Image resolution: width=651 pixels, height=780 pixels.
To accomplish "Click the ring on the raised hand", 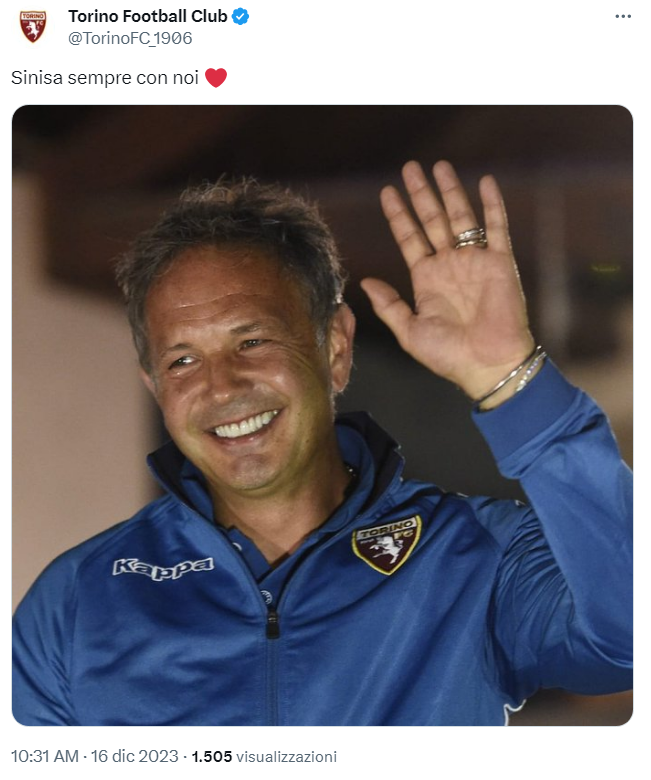I will pyautogui.click(x=470, y=238).
